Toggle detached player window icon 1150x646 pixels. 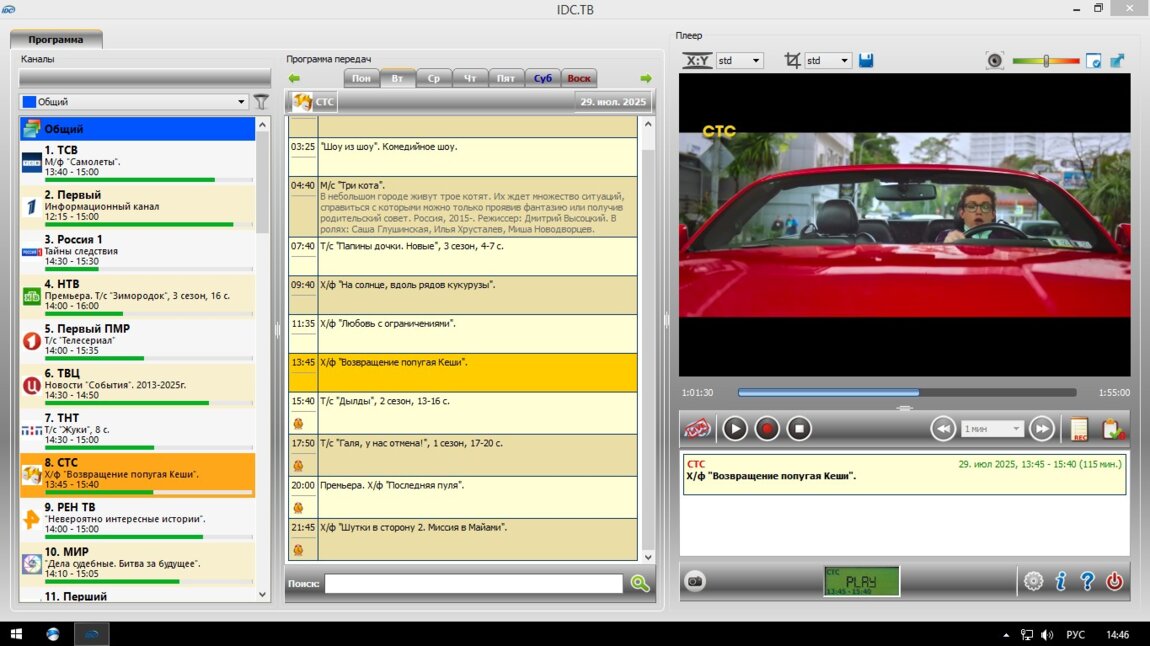click(x=1116, y=61)
